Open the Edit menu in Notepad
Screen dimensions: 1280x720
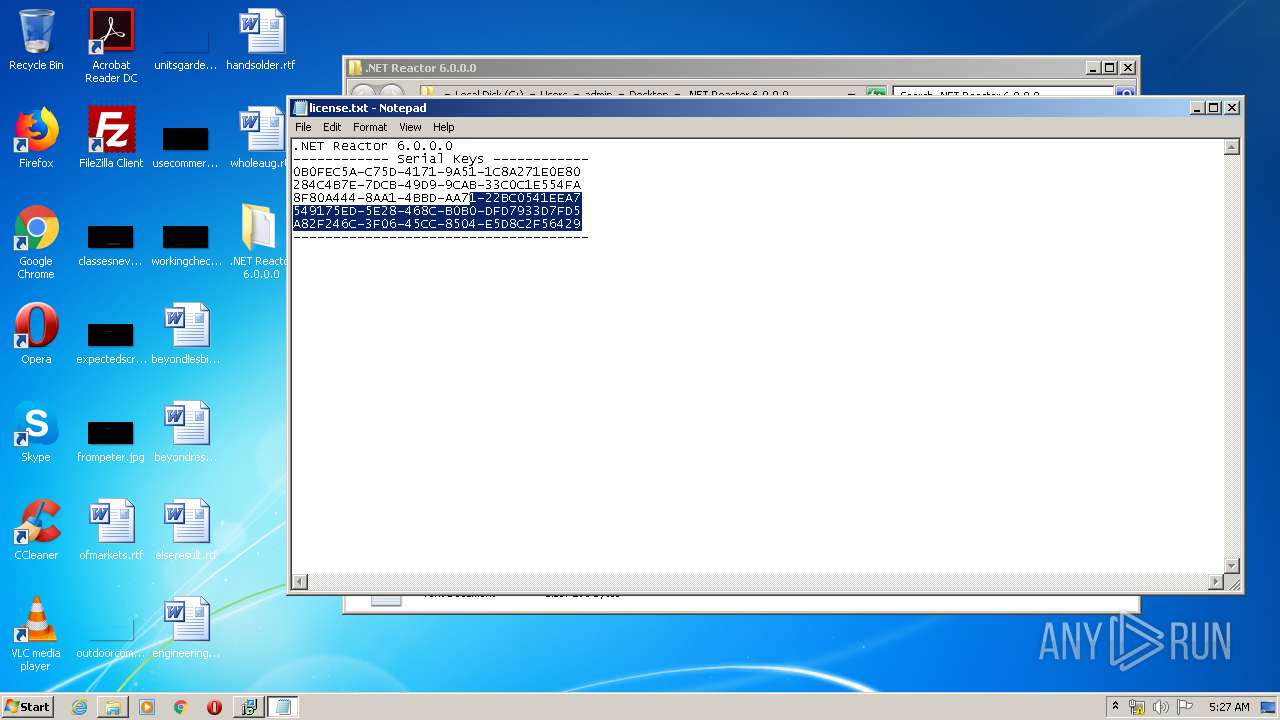point(332,127)
